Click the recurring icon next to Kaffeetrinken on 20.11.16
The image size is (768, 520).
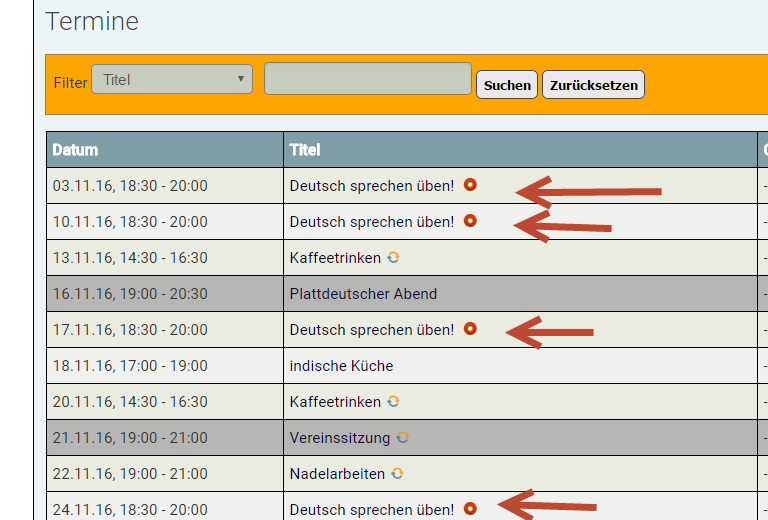pos(393,401)
